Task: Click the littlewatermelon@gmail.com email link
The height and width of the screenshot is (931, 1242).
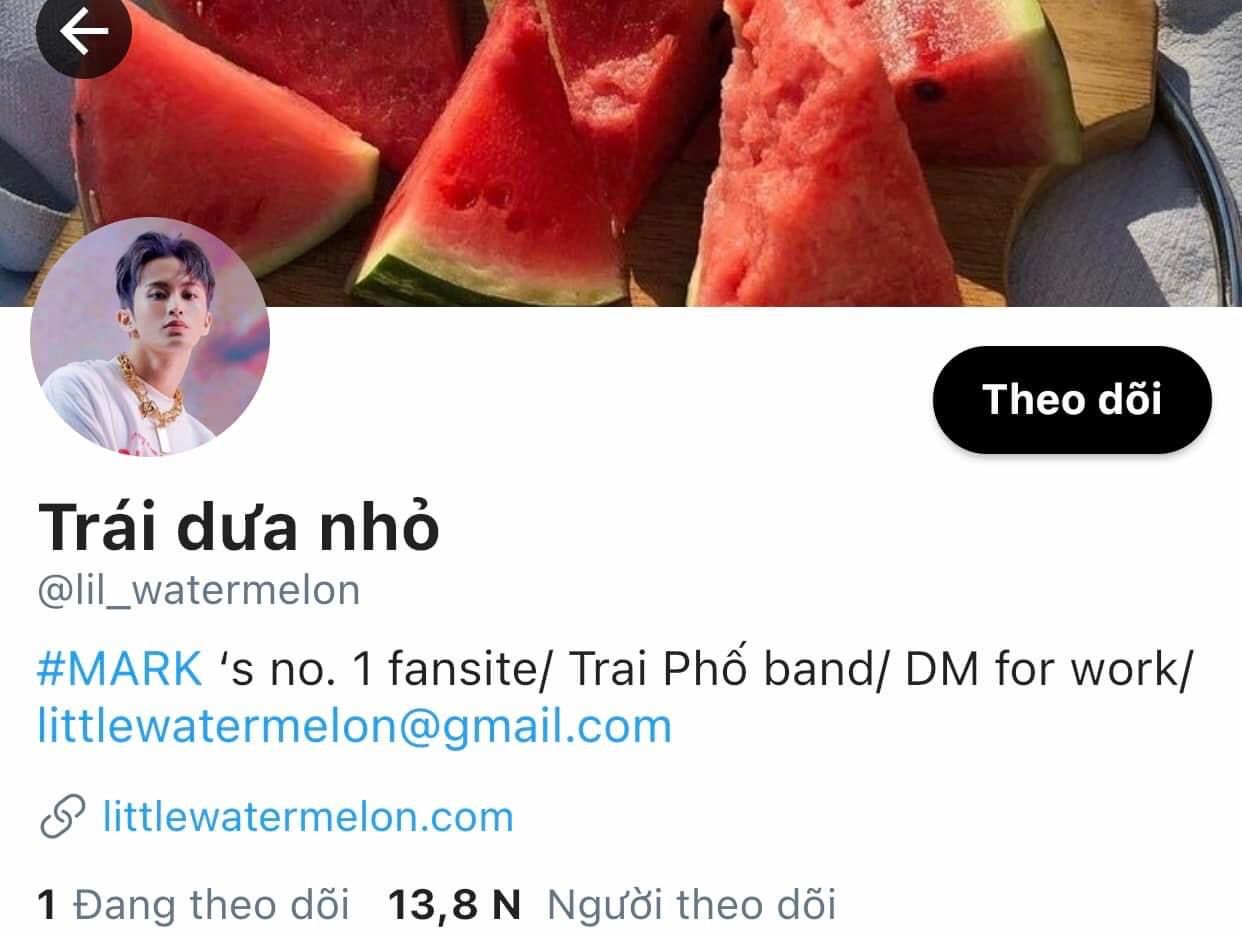Action: click(354, 726)
